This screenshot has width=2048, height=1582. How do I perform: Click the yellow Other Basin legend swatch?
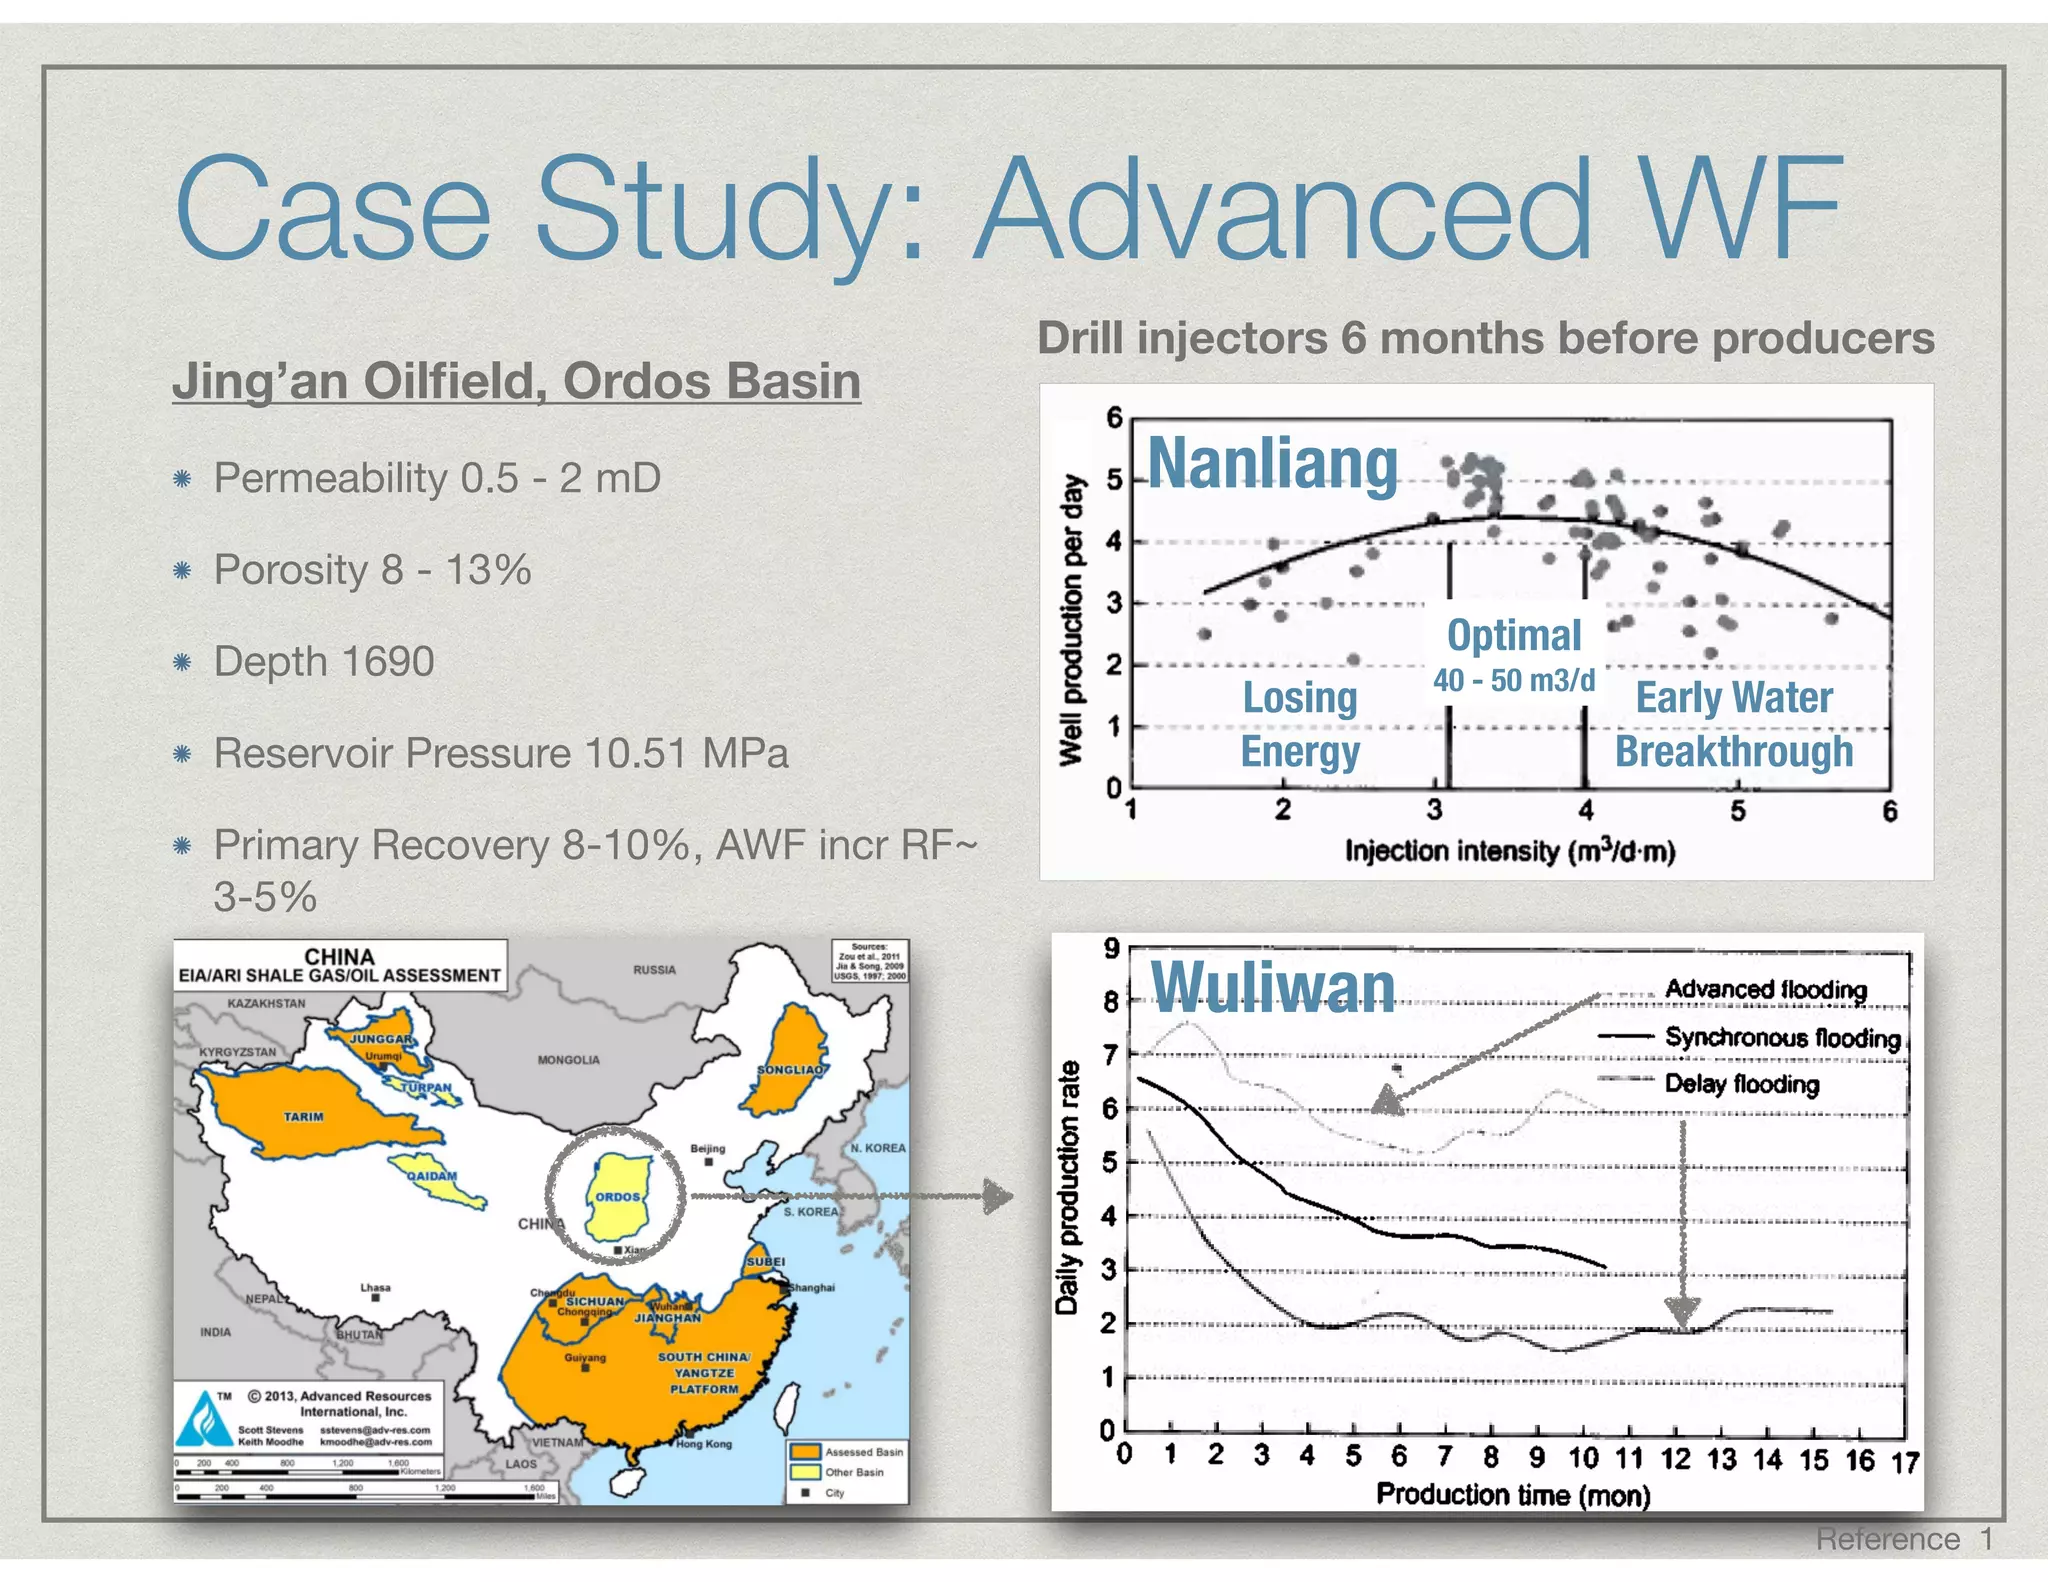pyautogui.click(x=804, y=1472)
